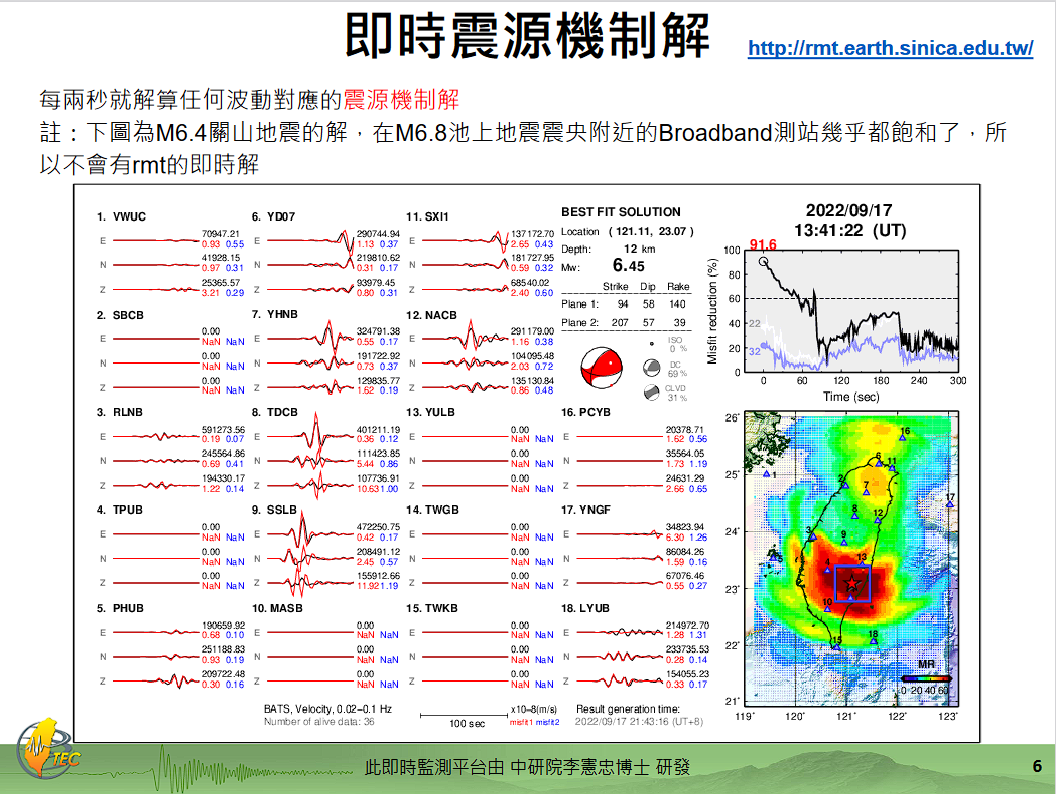The height and width of the screenshot is (794, 1056).
Task: Click the station 17 triangle on the map
Action: point(950,503)
